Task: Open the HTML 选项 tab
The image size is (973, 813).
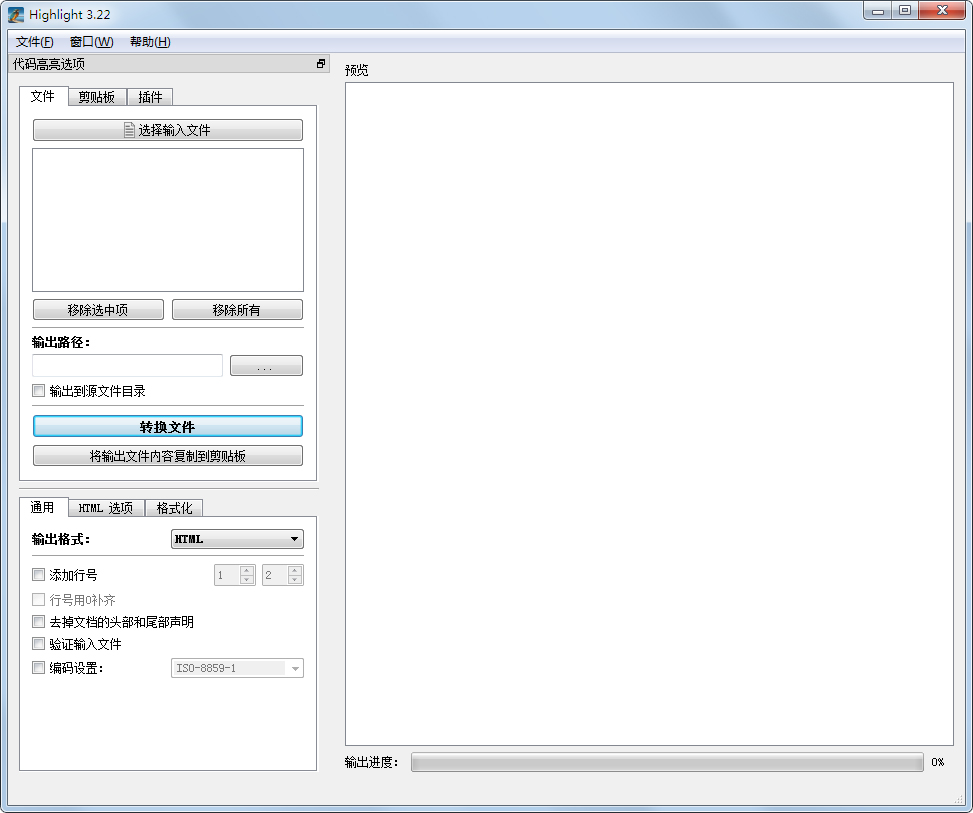Action: coord(106,508)
